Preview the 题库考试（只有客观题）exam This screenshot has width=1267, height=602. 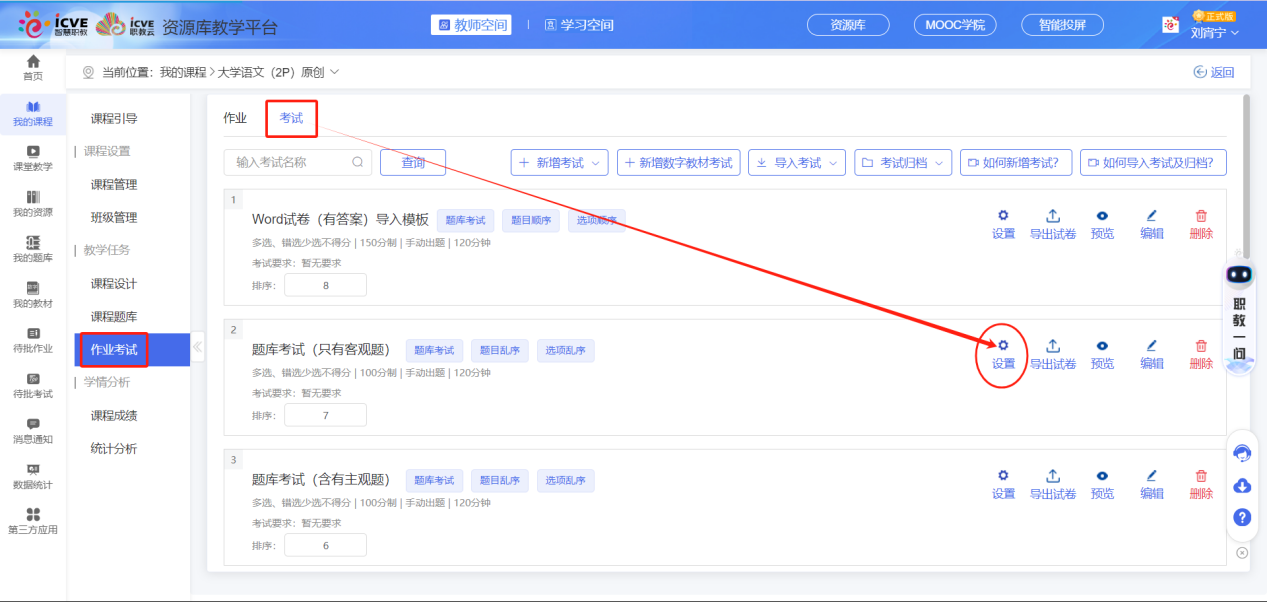point(1102,353)
